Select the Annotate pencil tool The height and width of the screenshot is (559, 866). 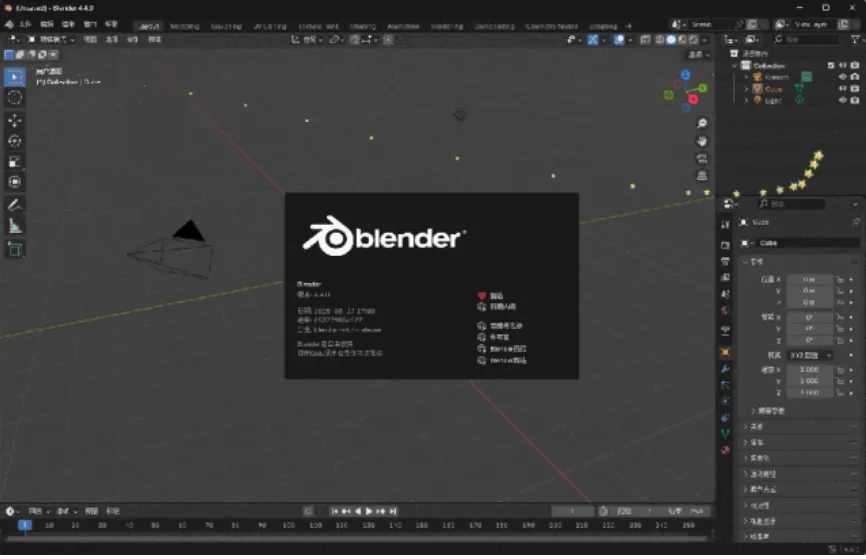pos(15,205)
